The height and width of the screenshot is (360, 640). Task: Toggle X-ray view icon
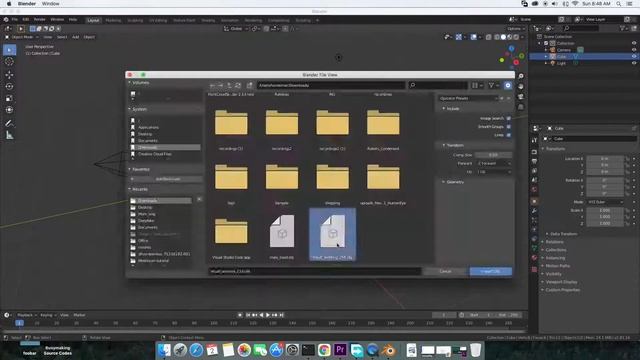[x=488, y=37]
